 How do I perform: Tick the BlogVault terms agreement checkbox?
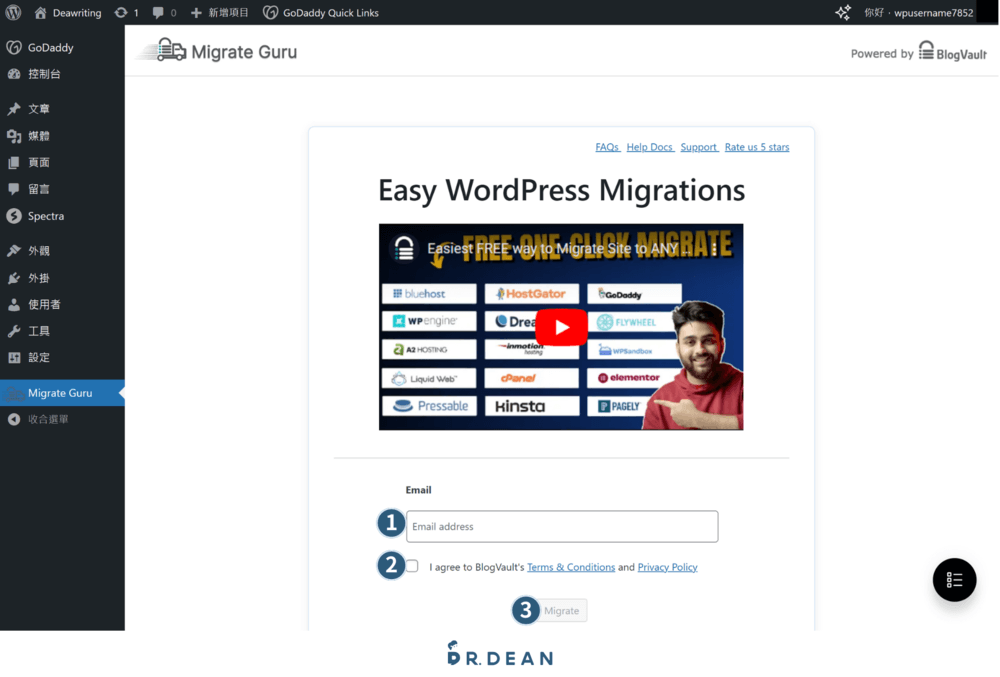(412, 566)
